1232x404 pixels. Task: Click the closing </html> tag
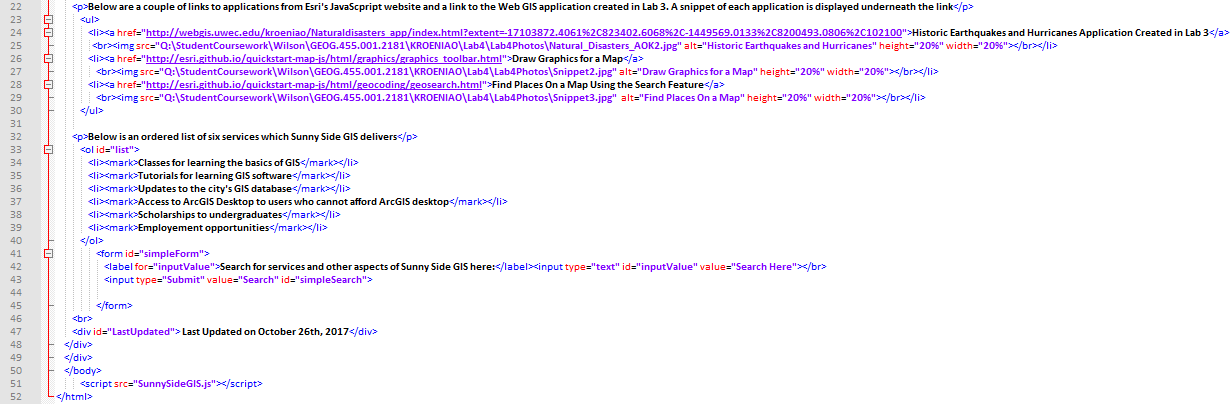(75, 396)
